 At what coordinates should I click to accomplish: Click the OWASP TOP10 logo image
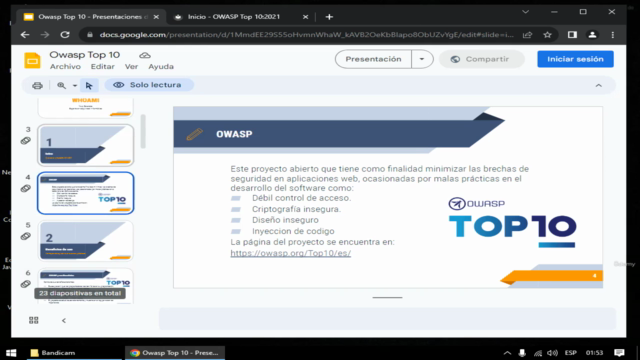[512, 222]
